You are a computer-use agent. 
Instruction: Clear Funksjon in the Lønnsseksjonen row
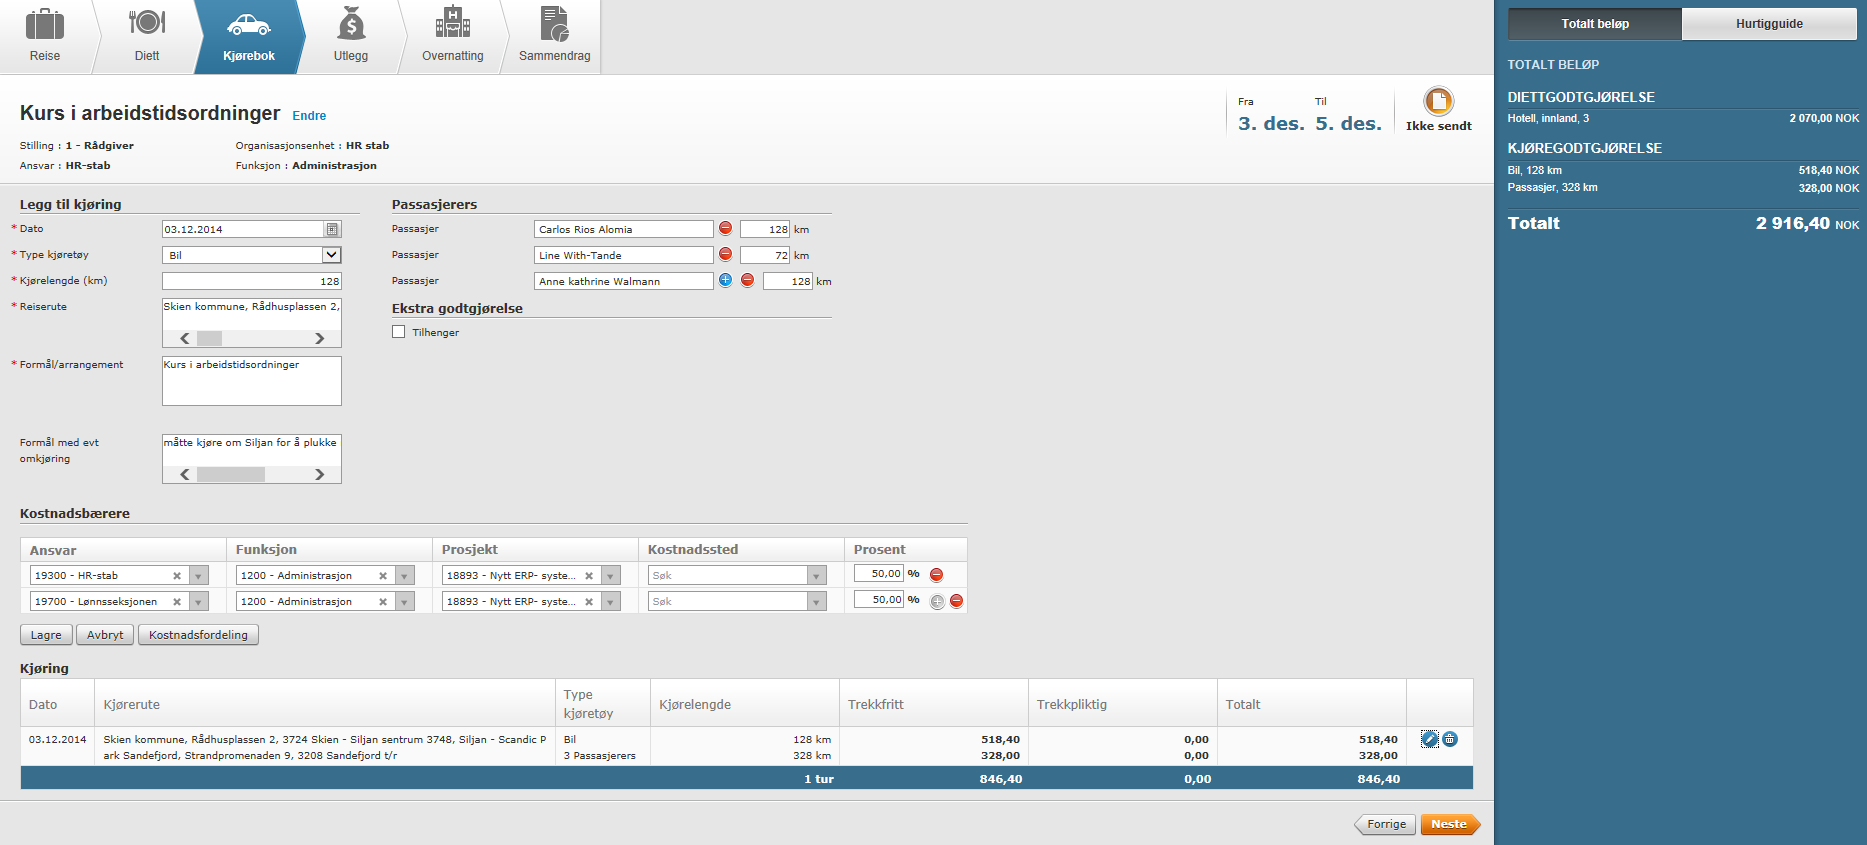point(383,602)
